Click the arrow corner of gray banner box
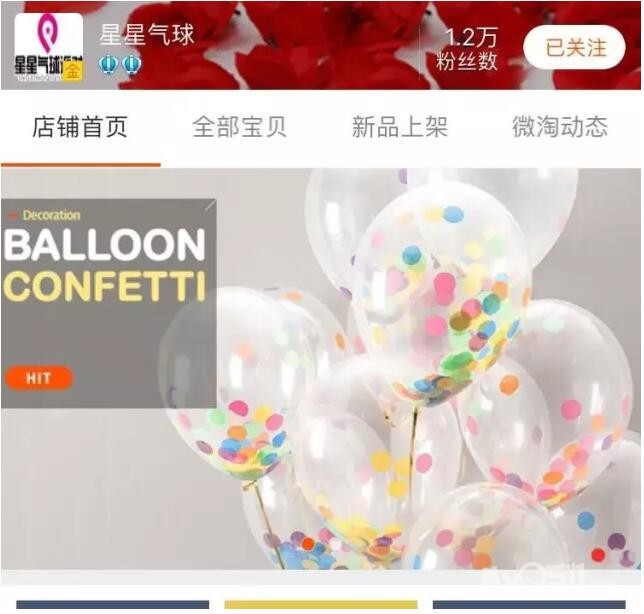Viewport: 644px width, 614px height. [x=210, y=205]
